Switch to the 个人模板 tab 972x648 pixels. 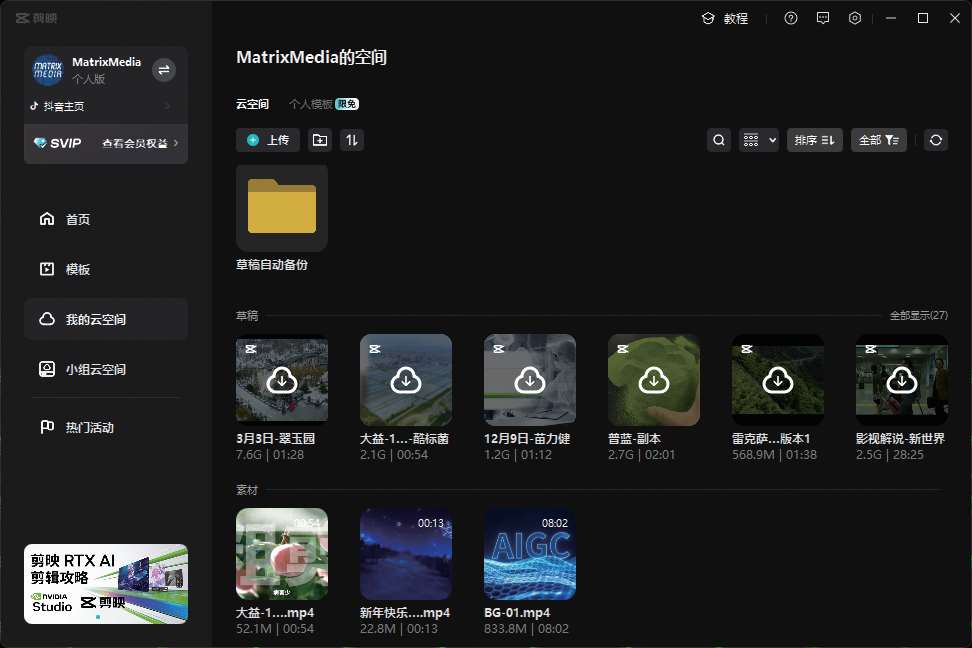[x=311, y=104]
